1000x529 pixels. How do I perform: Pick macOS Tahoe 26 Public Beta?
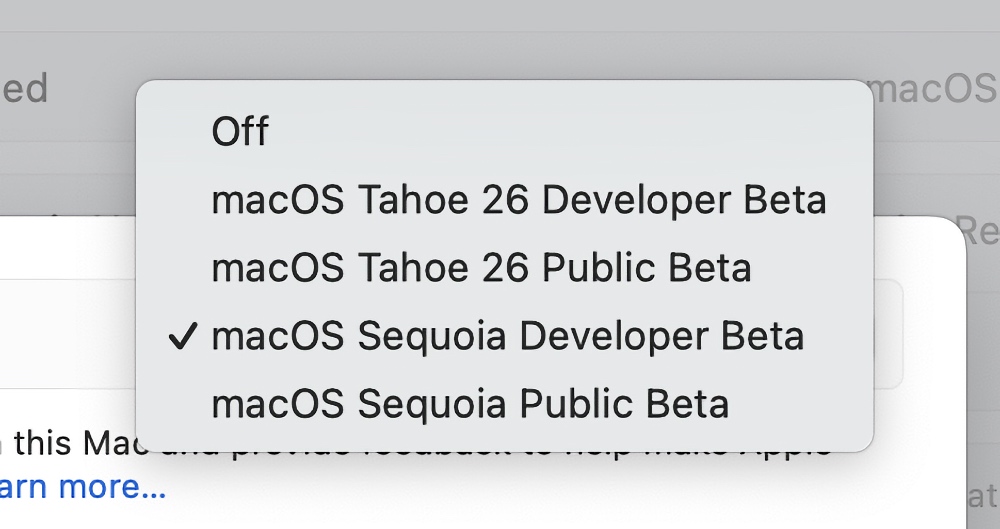point(481,268)
